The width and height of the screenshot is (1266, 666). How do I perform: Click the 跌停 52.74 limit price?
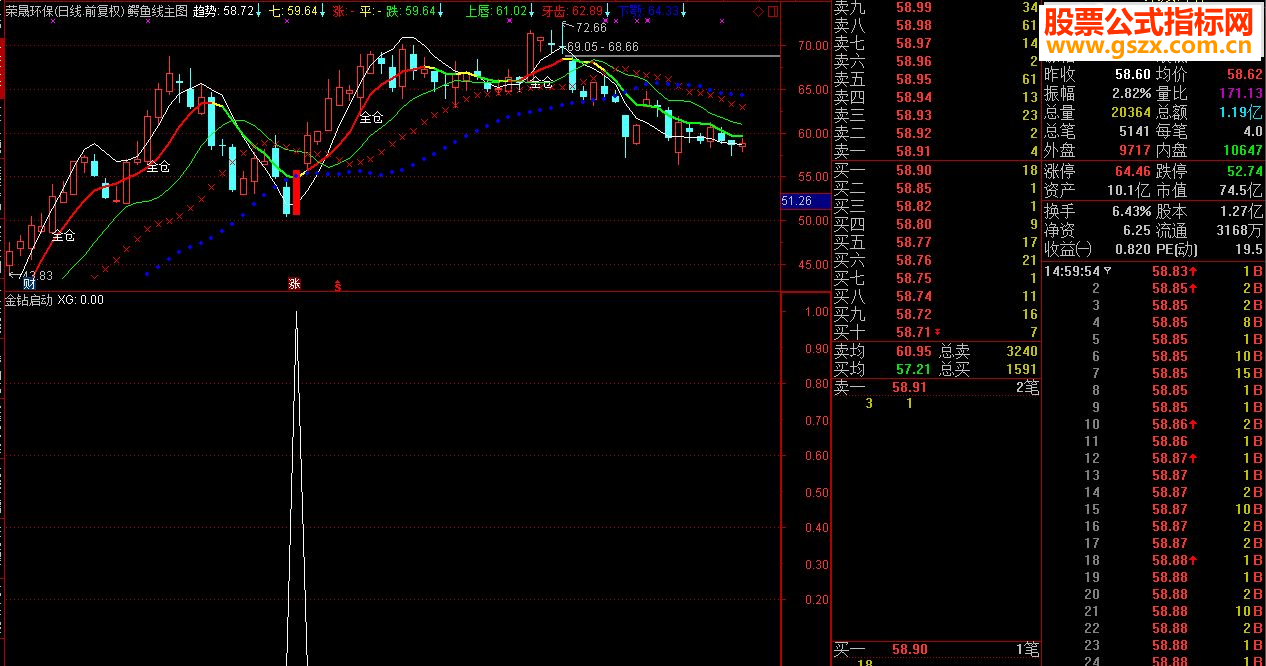coord(1245,171)
